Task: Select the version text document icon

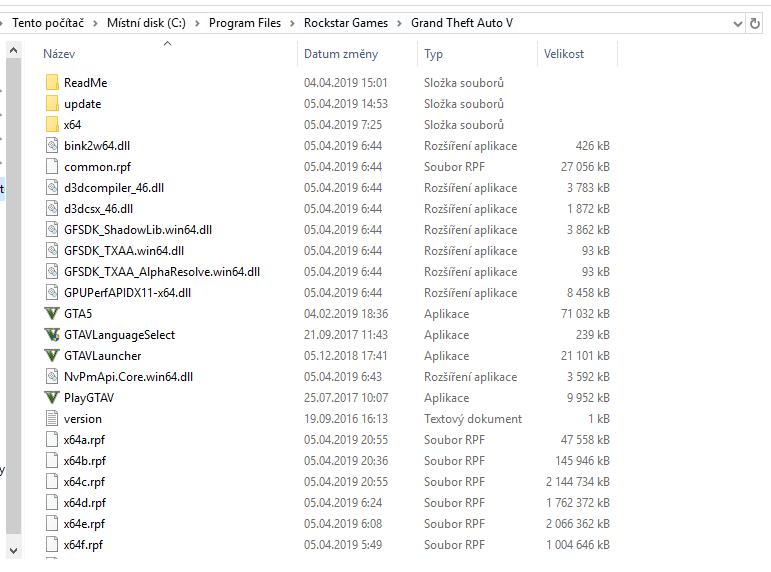Action: [x=52, y=419]
